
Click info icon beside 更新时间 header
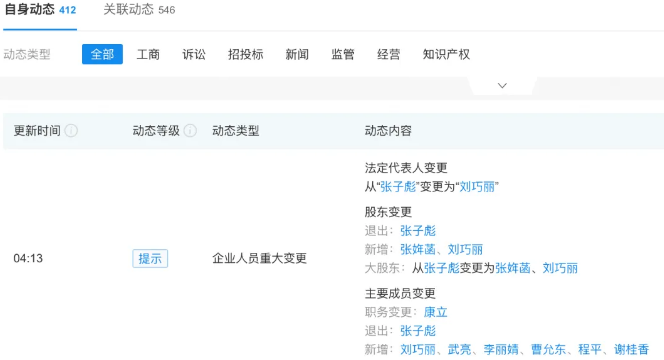coord(71,131)
